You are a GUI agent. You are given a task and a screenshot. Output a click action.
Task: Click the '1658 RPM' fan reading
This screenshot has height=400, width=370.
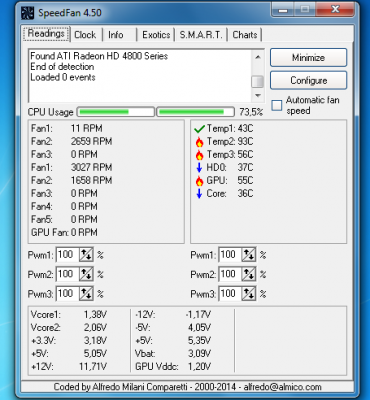91,181
